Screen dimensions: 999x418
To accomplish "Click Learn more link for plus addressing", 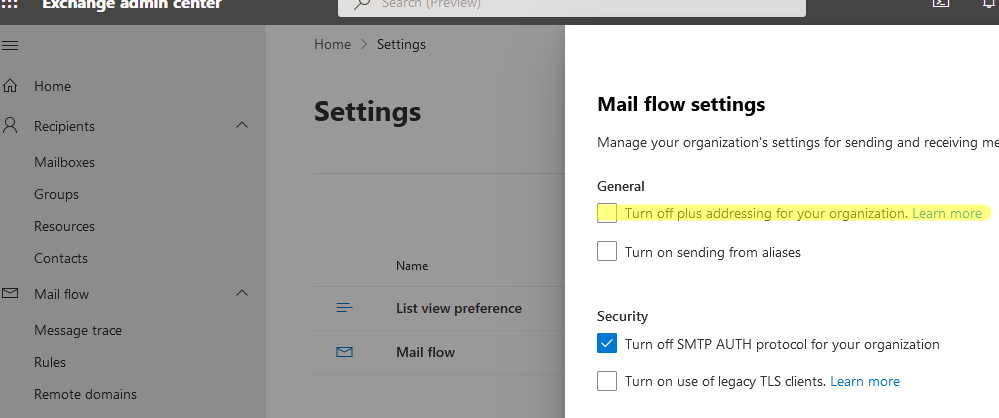I will click(x=947, y=213).
